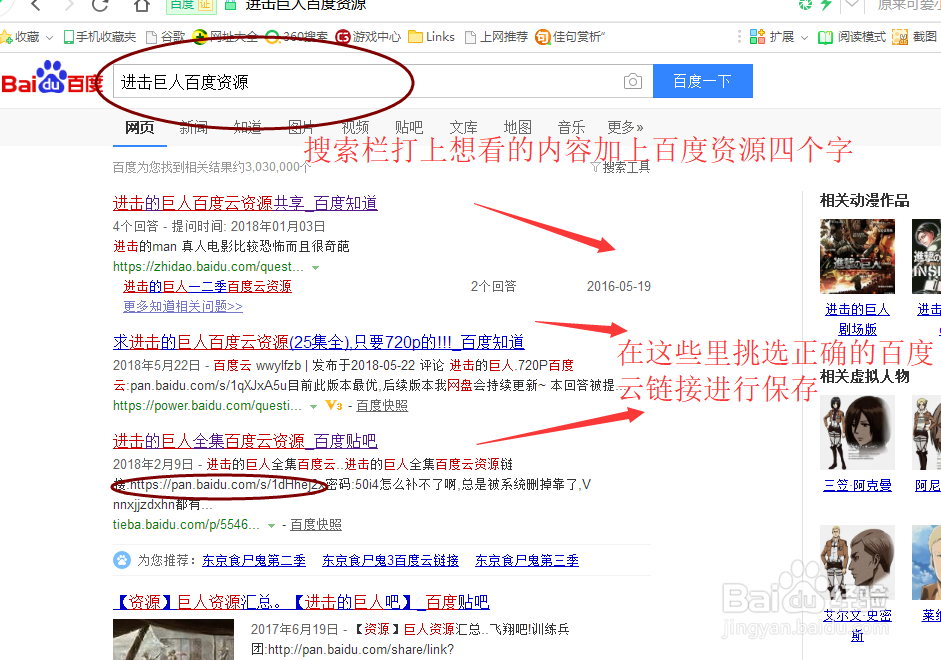
Task: Switch to the 视频 search tab
Action: click(x=355, y=127)
